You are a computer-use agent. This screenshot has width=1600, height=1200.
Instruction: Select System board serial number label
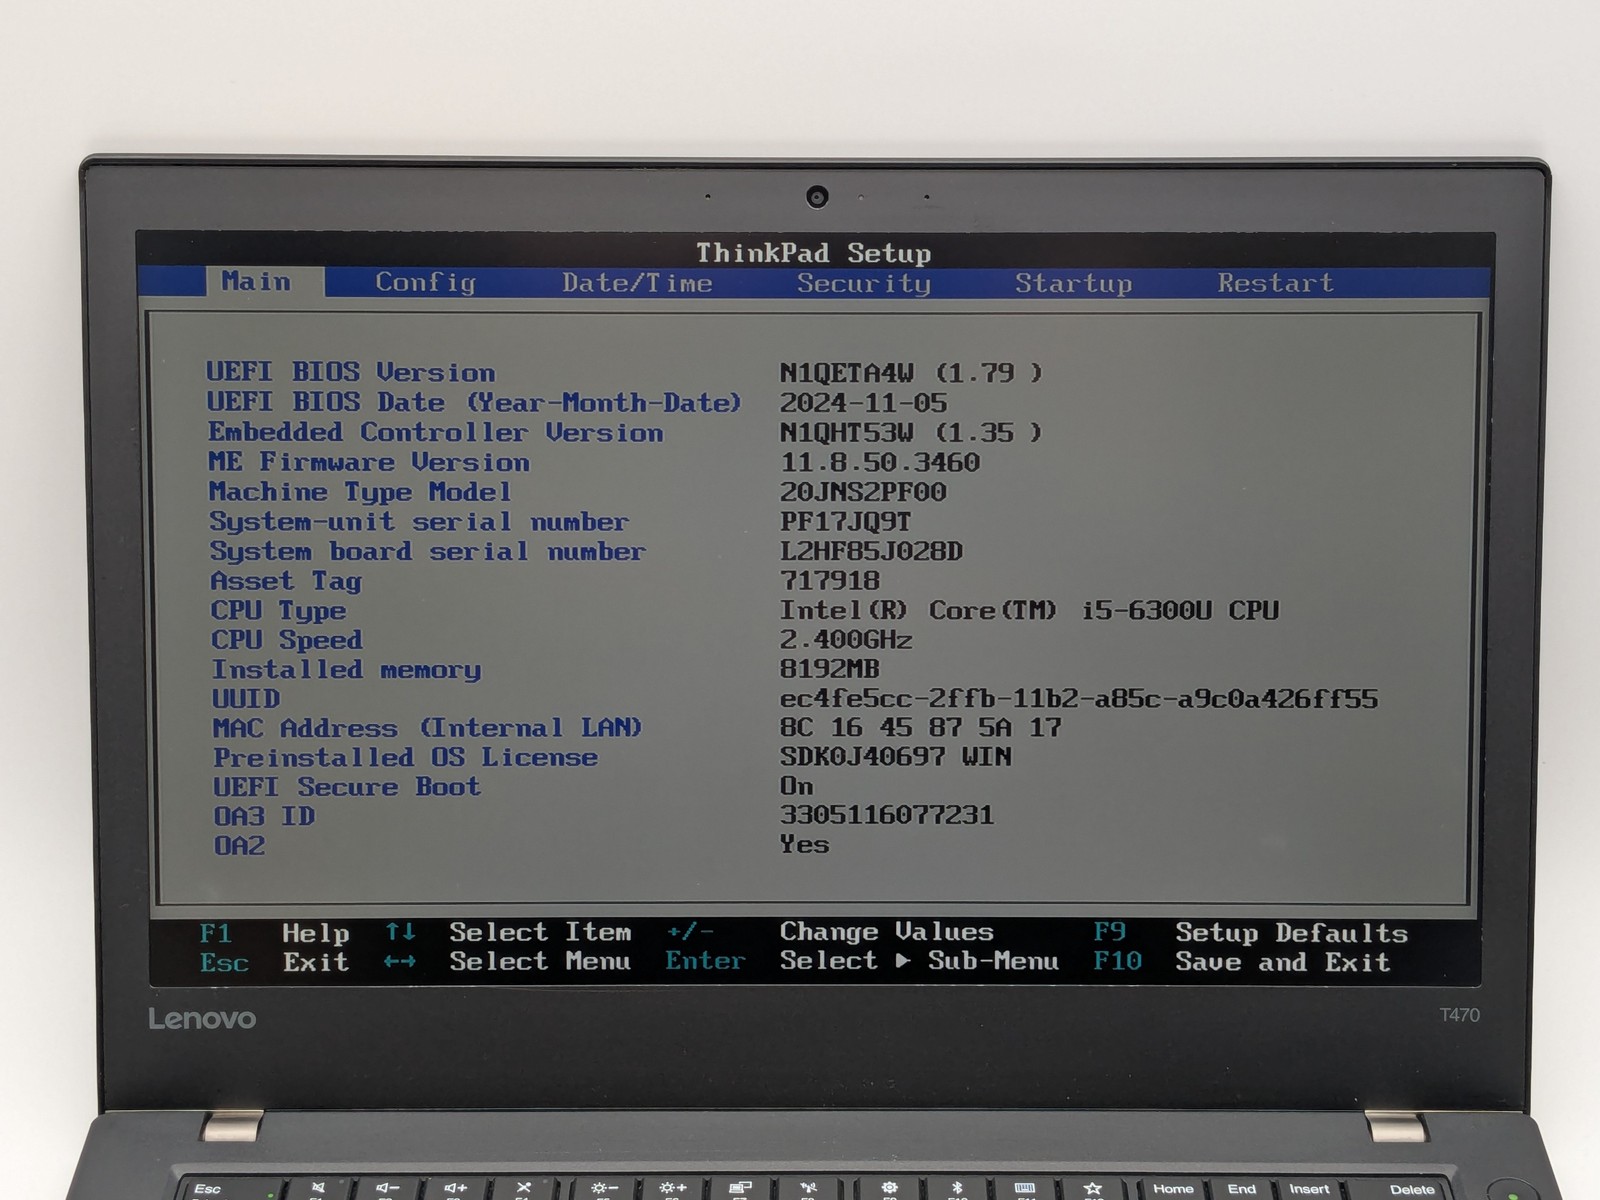point(428,551)
